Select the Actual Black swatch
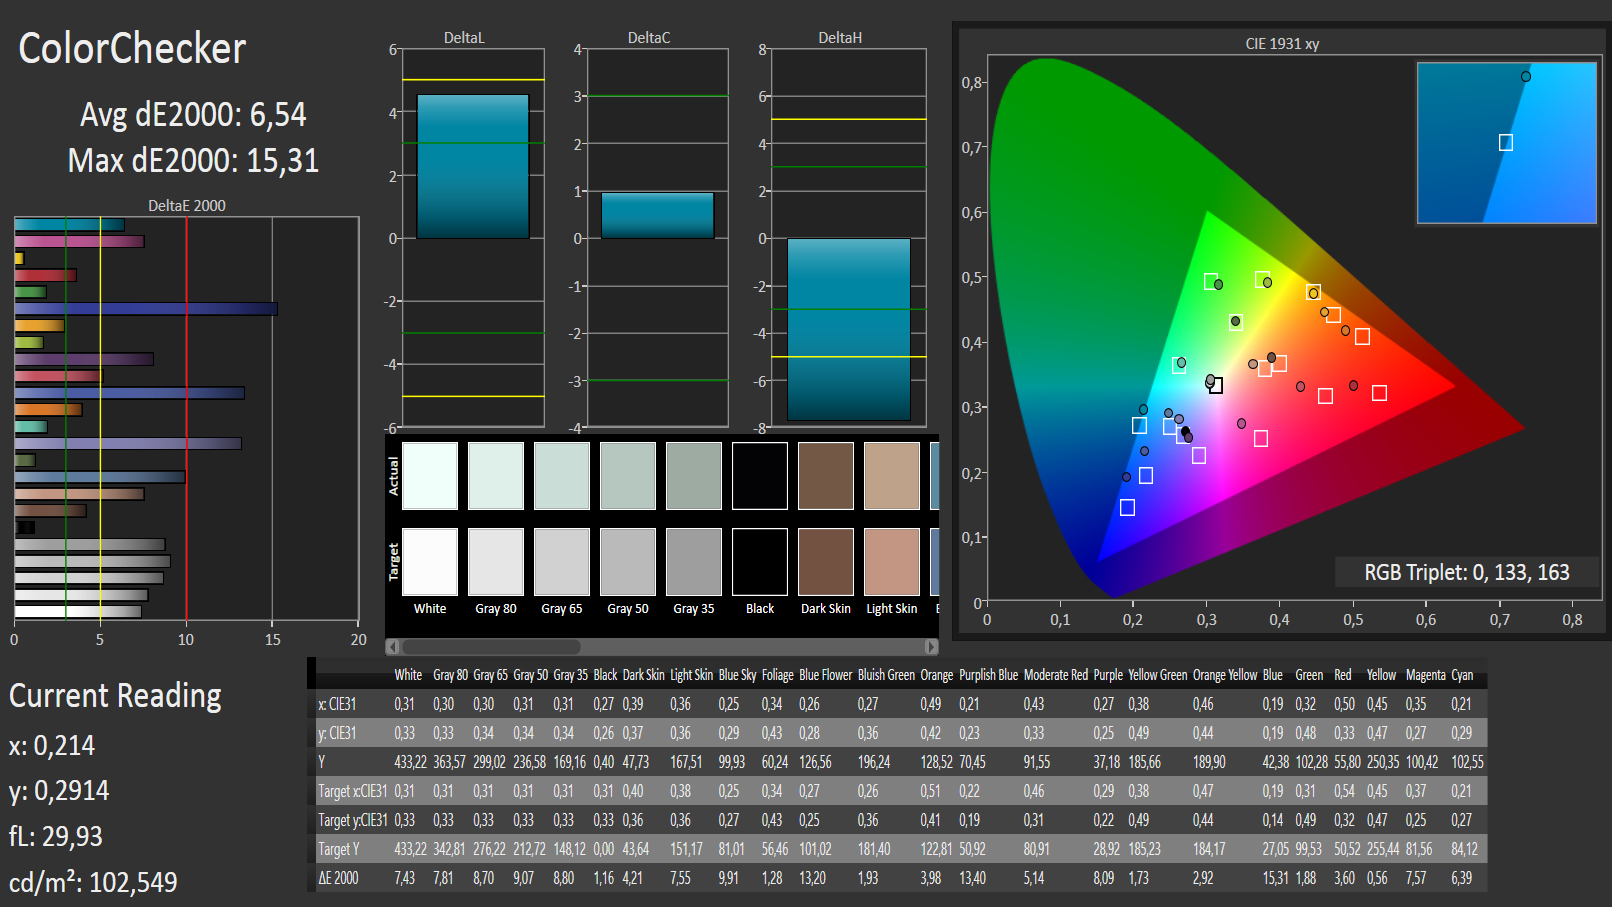This screenshot has width=1612, height=907. [x=760, y=476]
